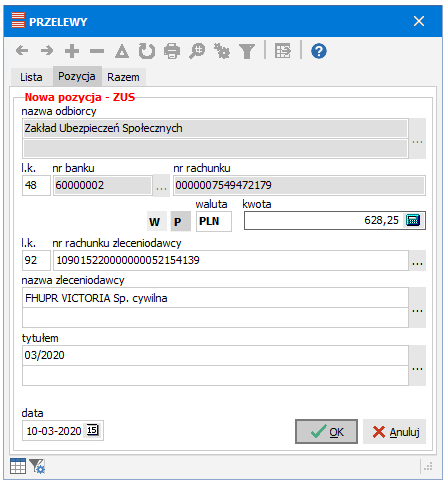Click the magnifier search icon
The width and height of the screenshot is (446, 484).
click(x=197, y=51)
